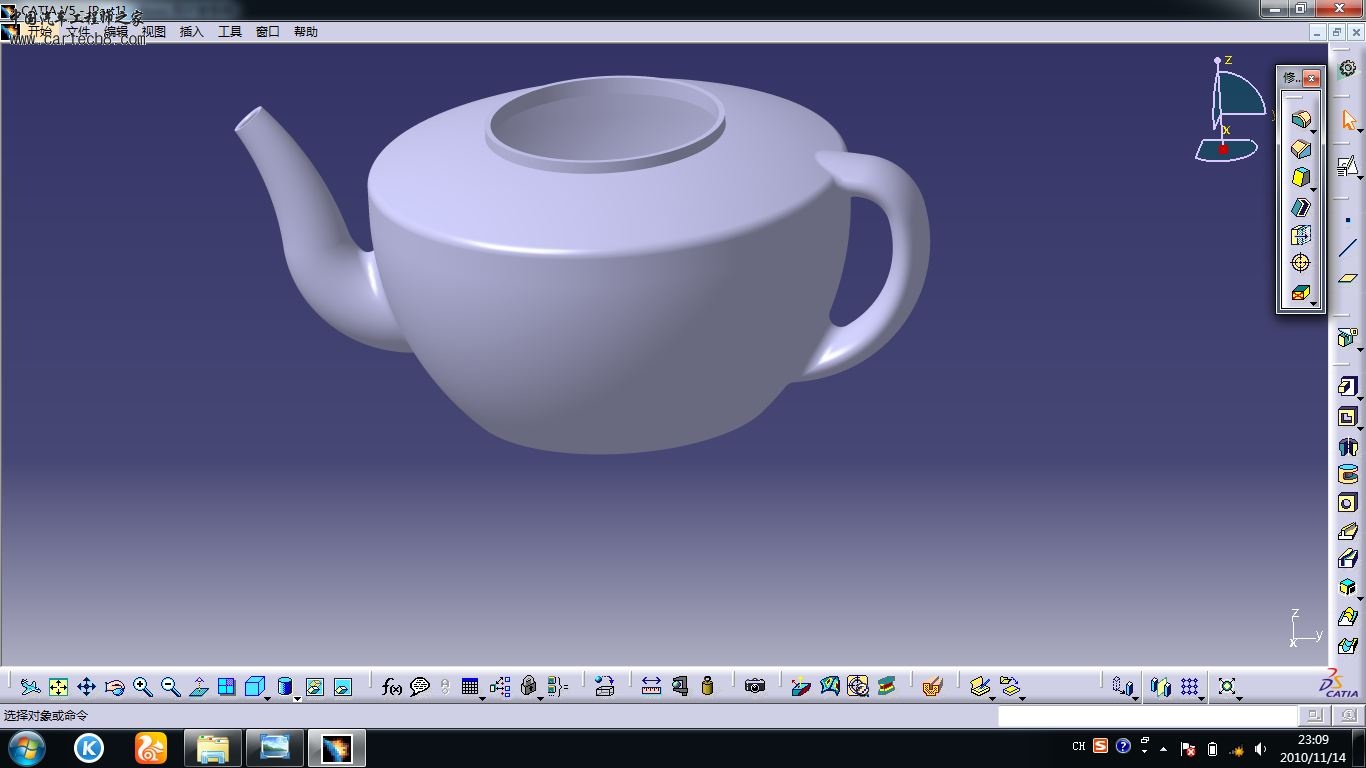Open the Formula f(x) editor
Viewport: 1366px width, 768px height.
point(391,686)
